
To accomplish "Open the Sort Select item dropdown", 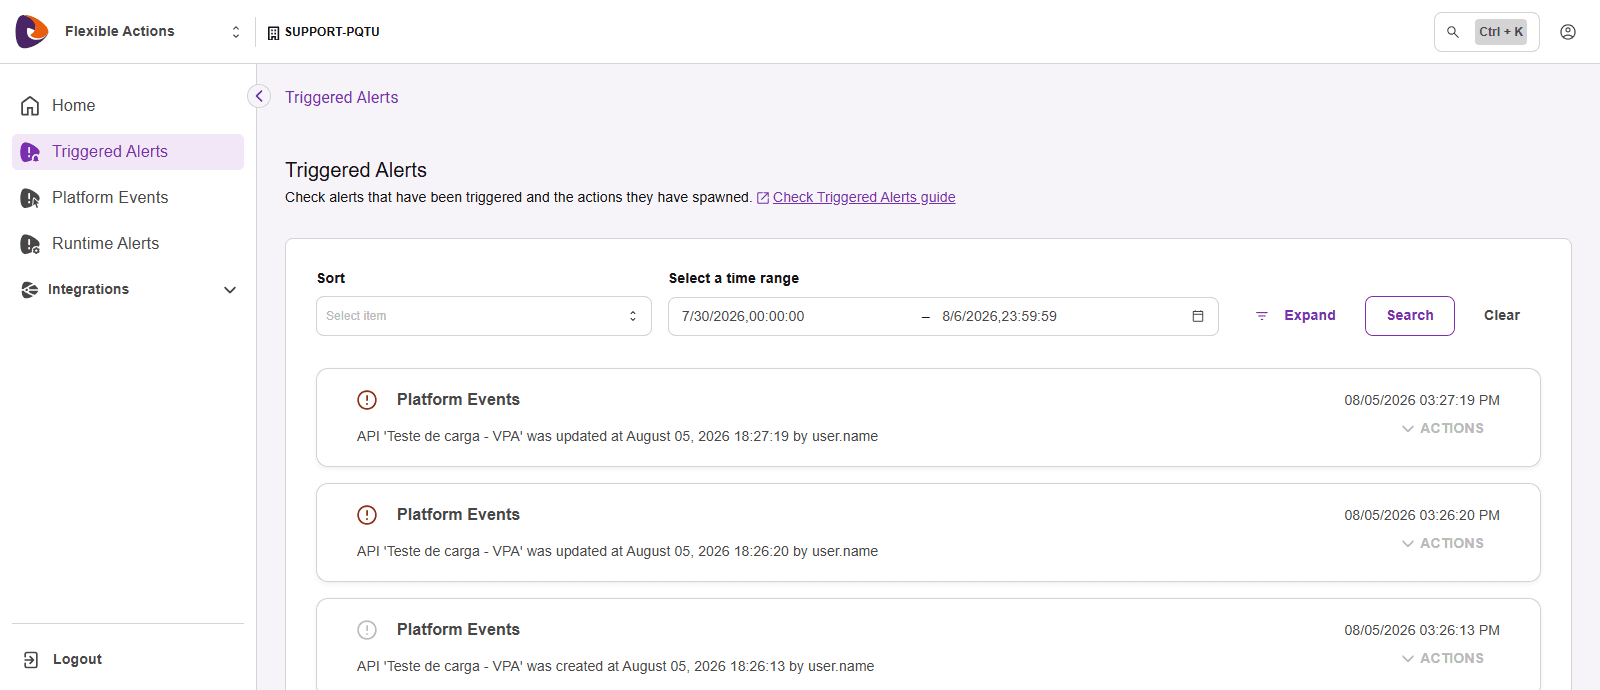I will click(x=484, y=316).
